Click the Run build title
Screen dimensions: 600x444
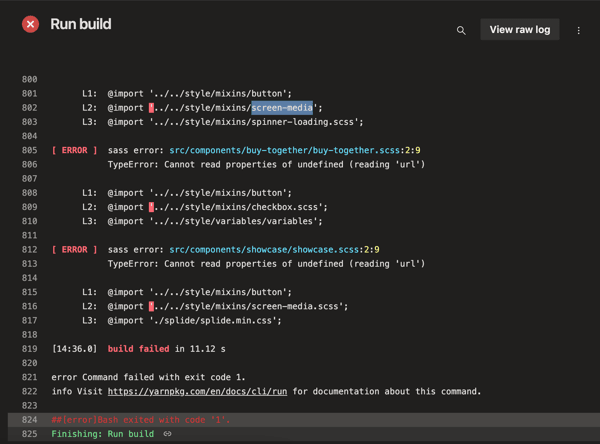click(80, 24)
